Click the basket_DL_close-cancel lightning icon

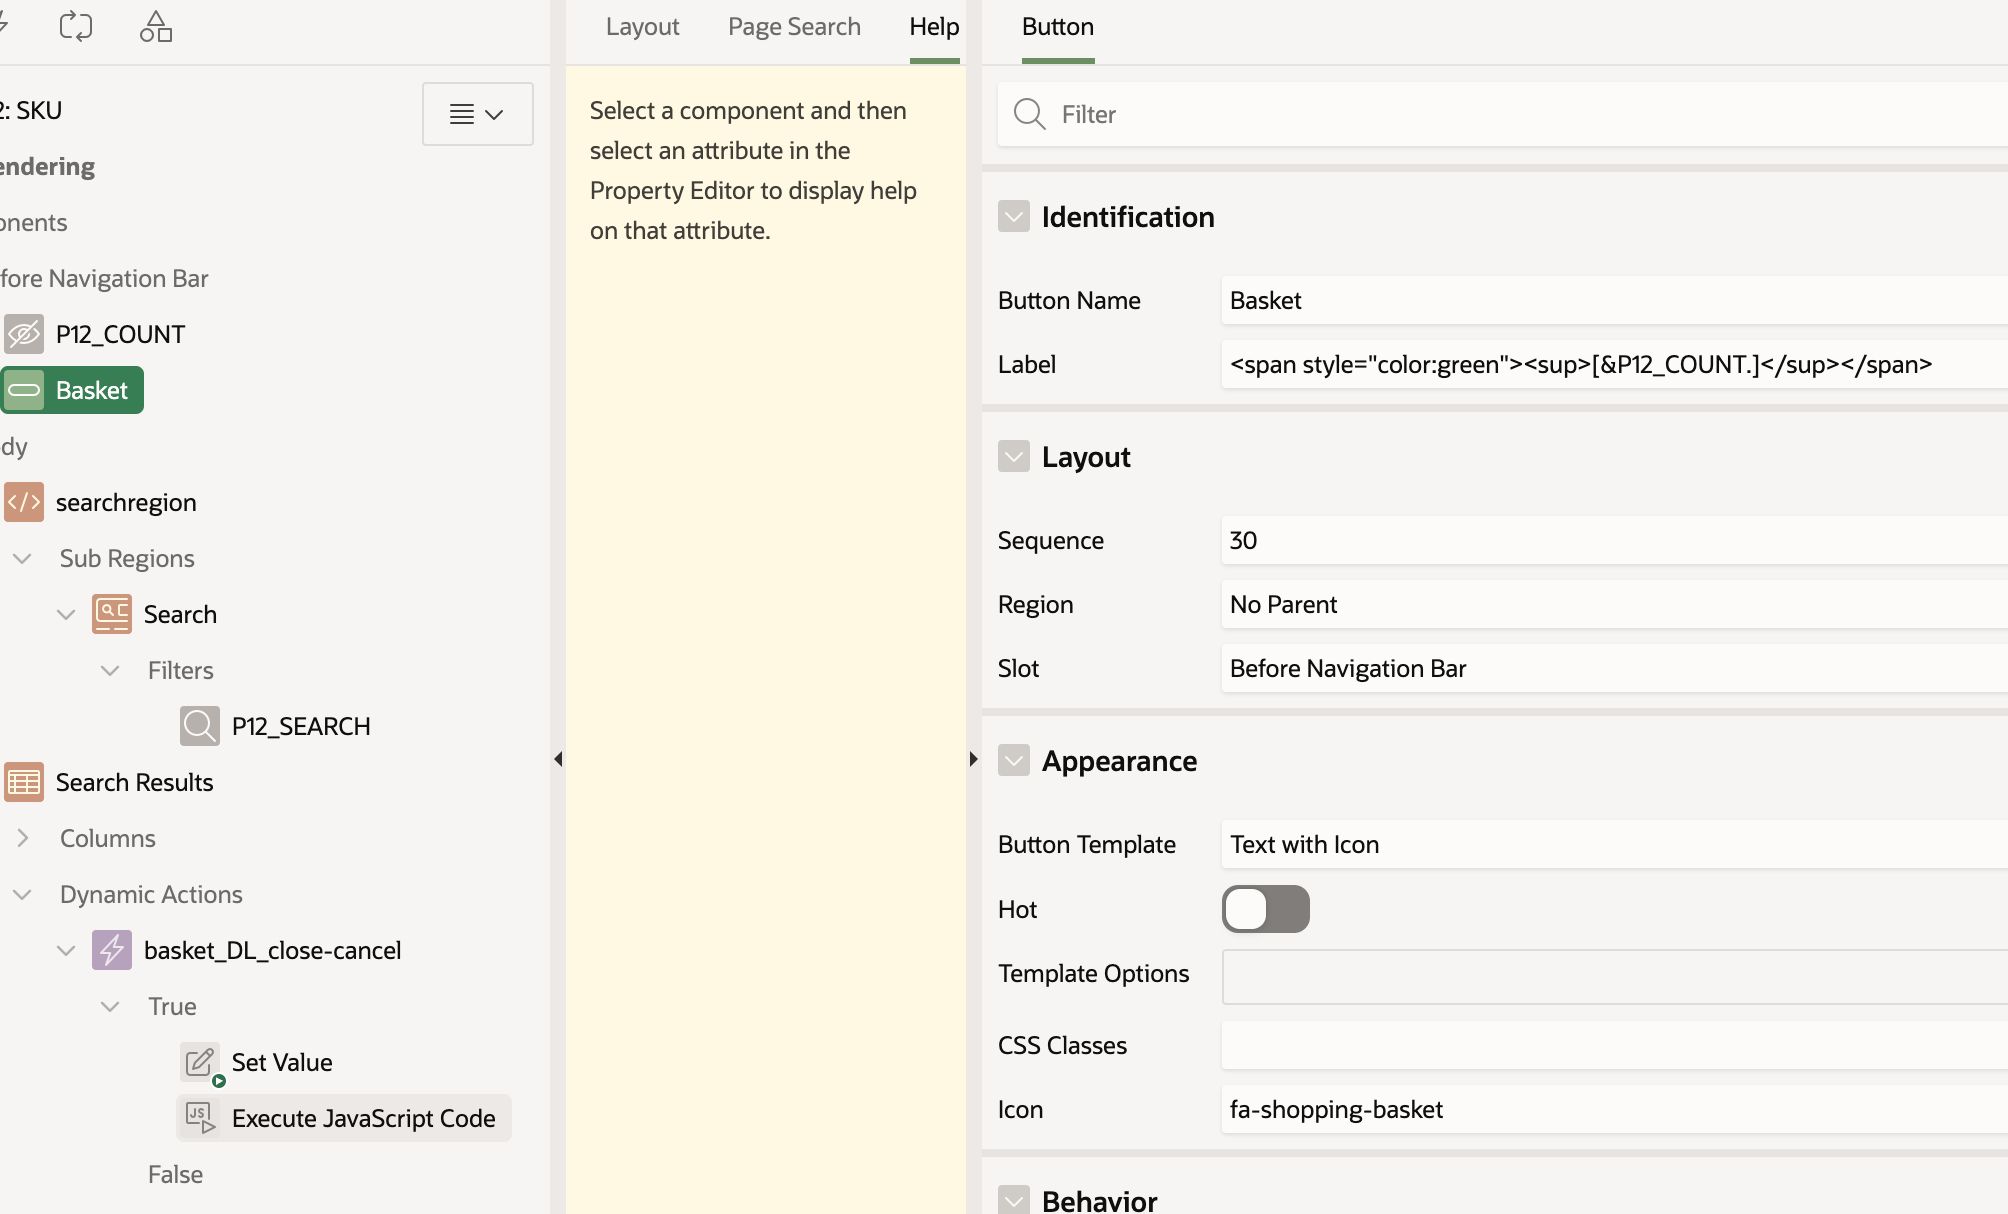112,950
